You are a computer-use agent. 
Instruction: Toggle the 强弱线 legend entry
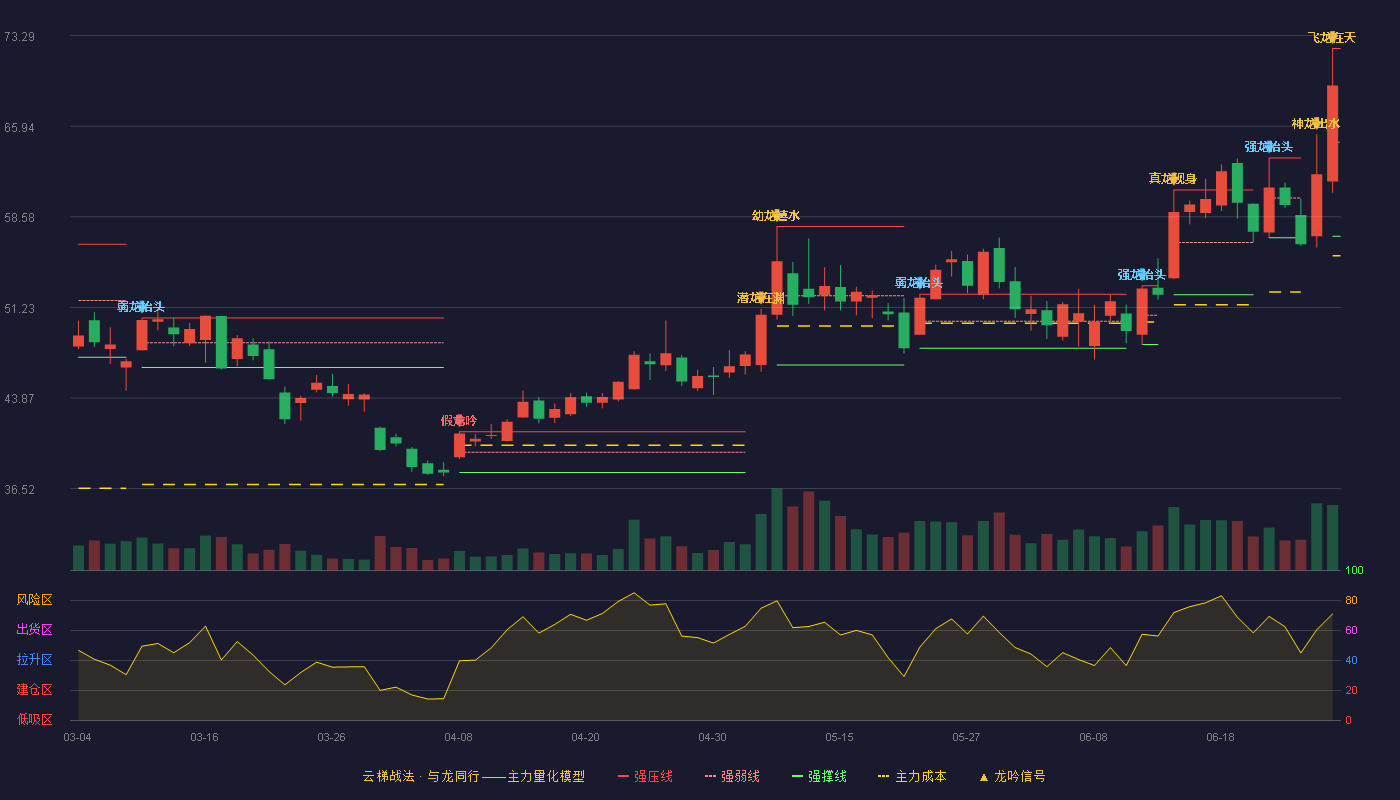pos(732,776)
